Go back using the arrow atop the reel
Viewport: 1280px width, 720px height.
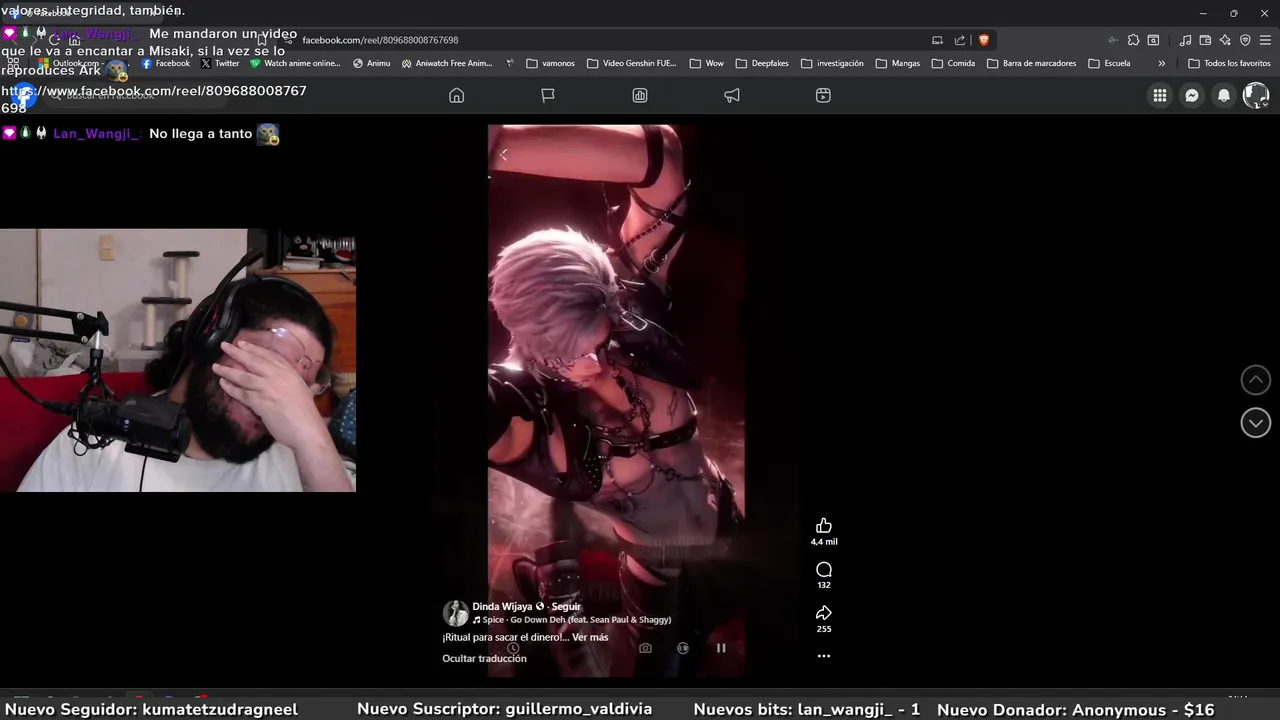coord(504,154)
